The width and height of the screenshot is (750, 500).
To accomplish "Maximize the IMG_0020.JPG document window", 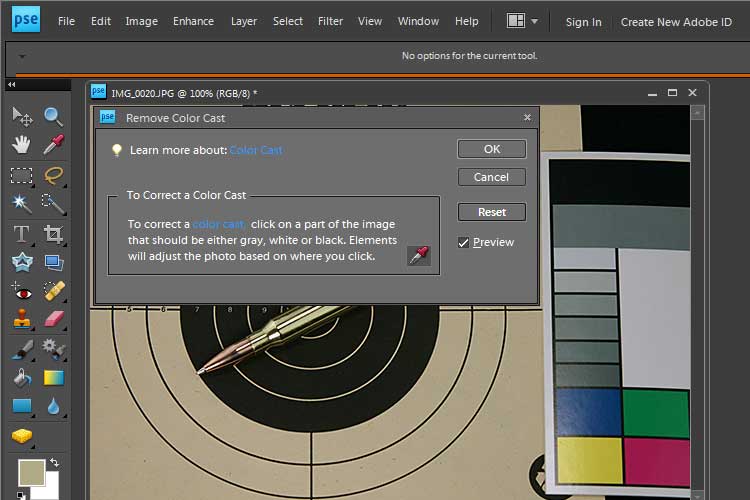I will [x=672, y=92].
